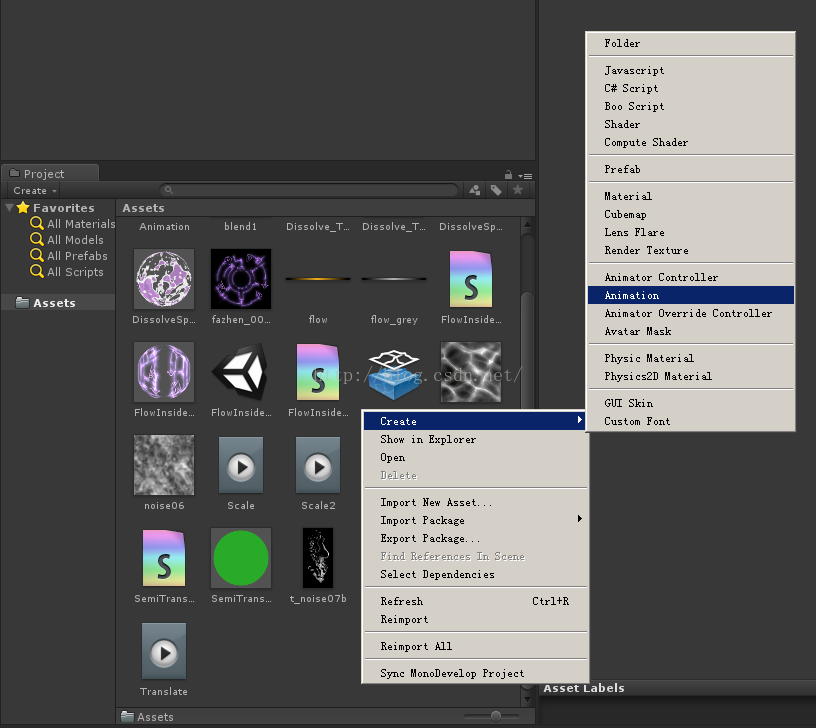
Task: Create a Javascript file from submenu
Action: (x=691, y=70)
